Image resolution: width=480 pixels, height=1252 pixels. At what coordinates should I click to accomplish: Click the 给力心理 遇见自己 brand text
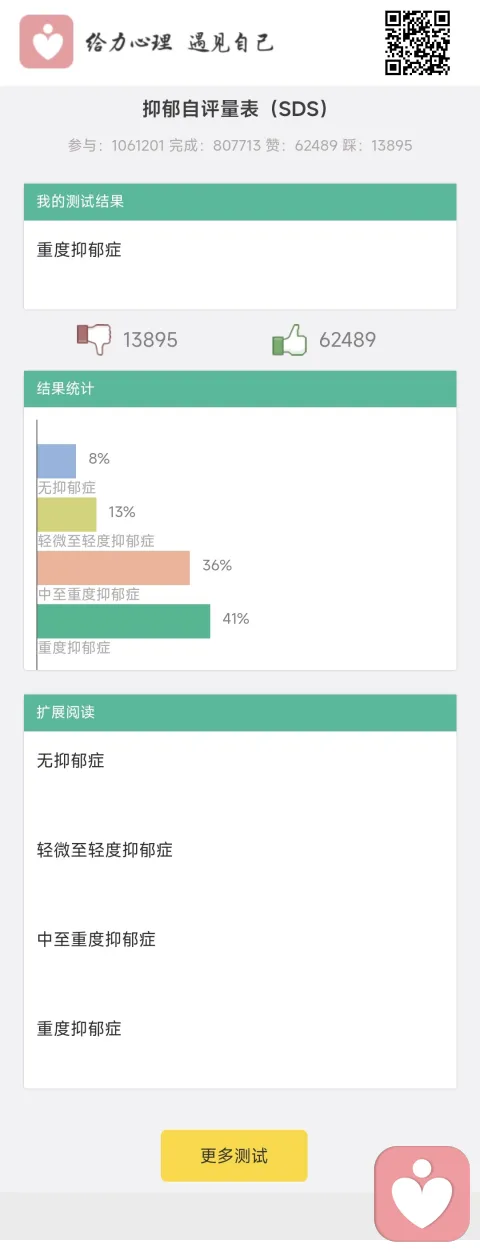(x=179, y=42)
